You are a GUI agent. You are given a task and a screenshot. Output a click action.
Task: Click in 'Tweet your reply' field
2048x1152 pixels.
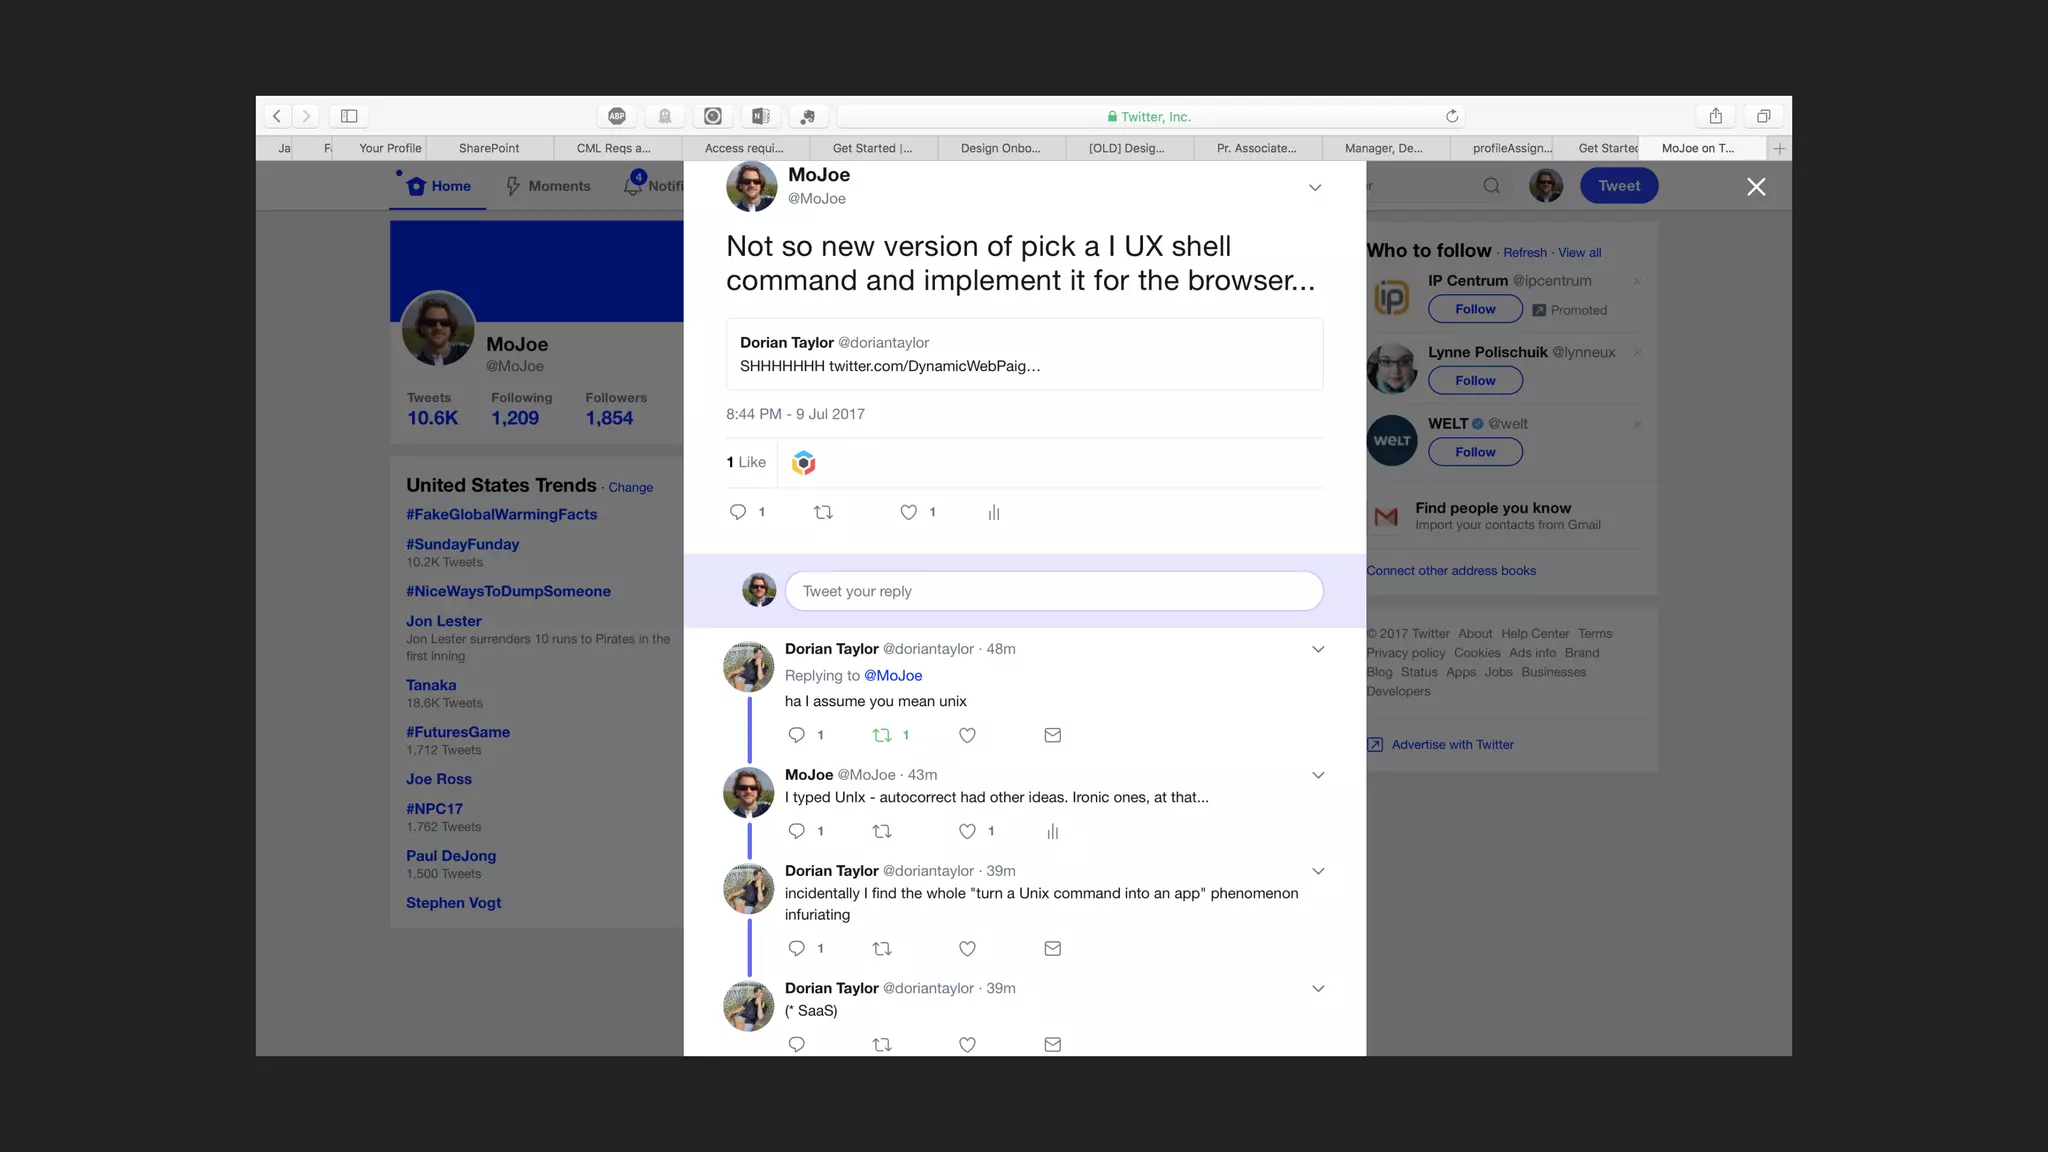[1053, 591]
